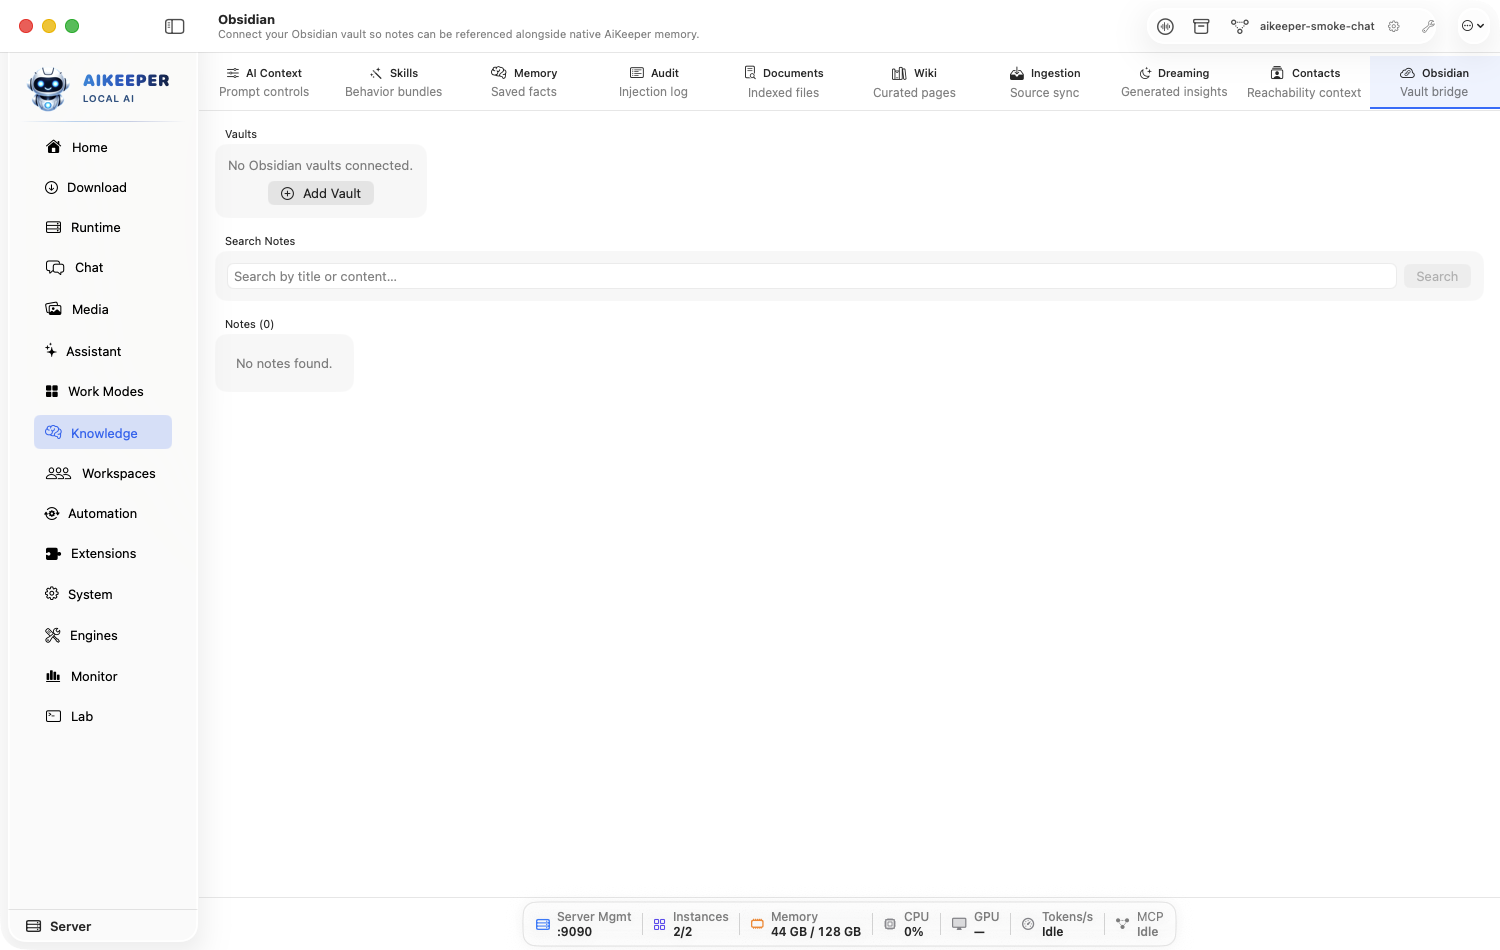Screen dimensions: 1500x950
Task: Expand the ellipsis more-options dropdown
Action: click(1472, 26)
